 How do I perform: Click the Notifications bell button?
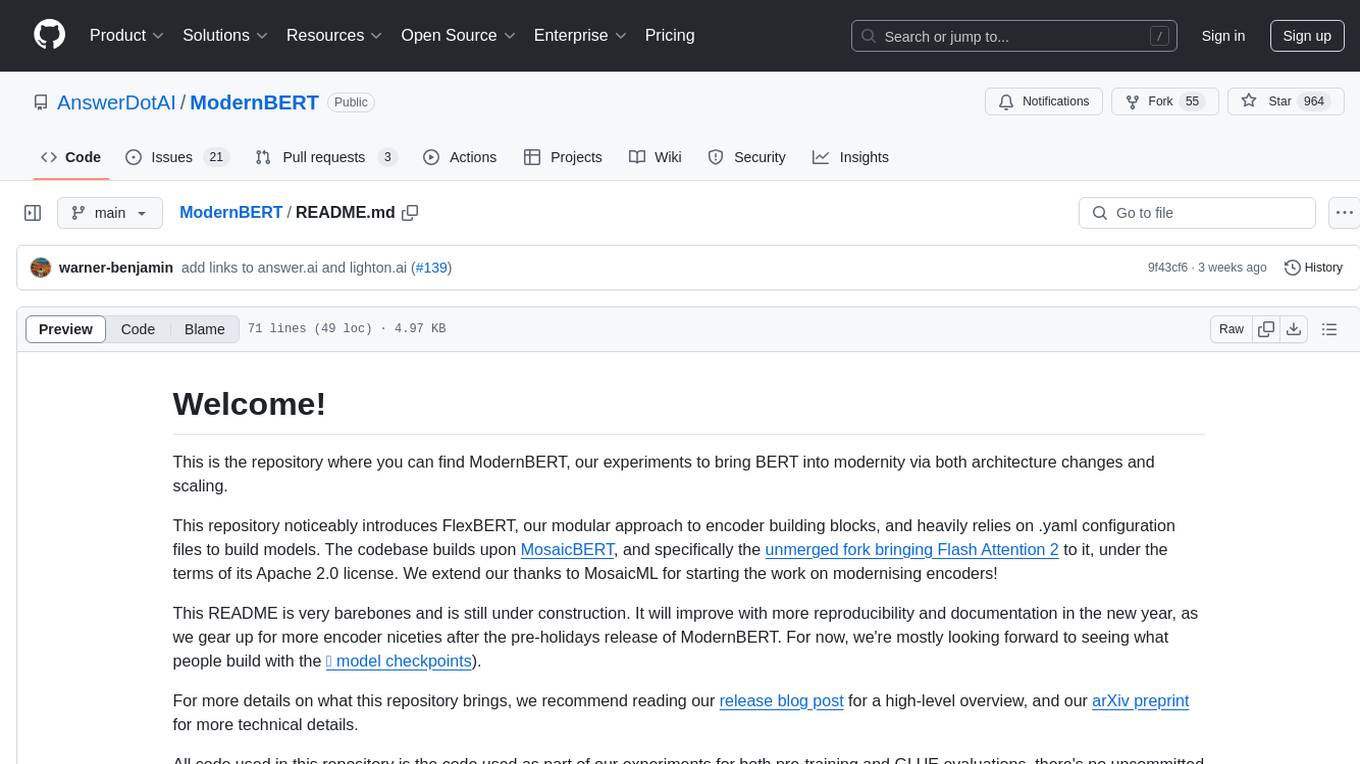[1044, 102]
